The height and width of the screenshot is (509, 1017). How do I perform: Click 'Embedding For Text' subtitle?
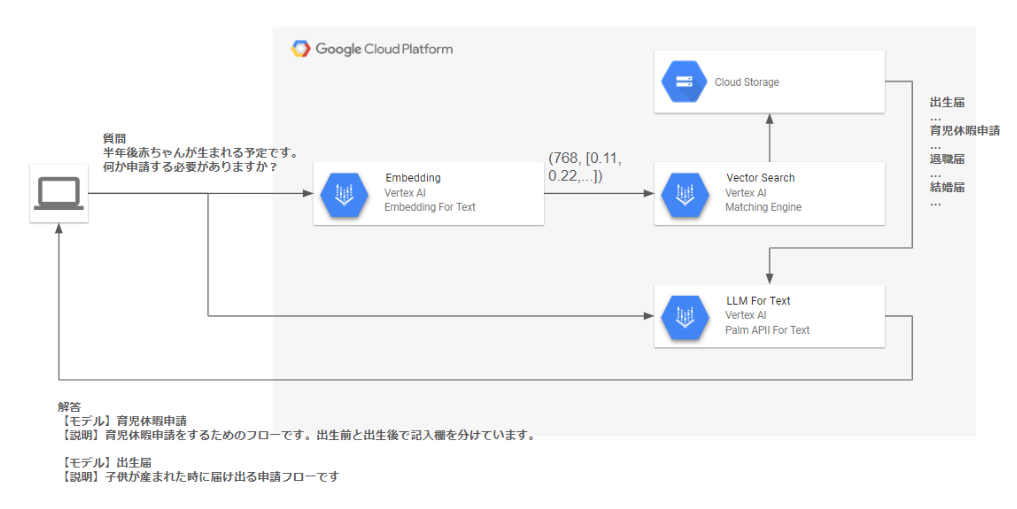point(429,207)
